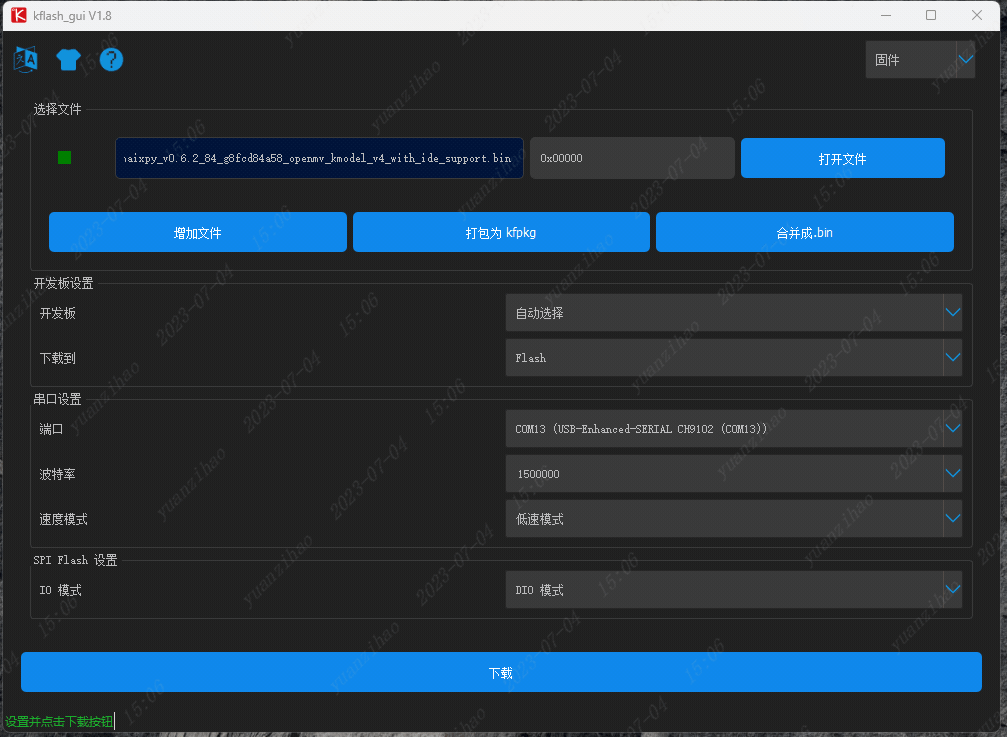The image size is (1007, 737).
Task: Click the 开发板 label
Action: click(57, 313)
